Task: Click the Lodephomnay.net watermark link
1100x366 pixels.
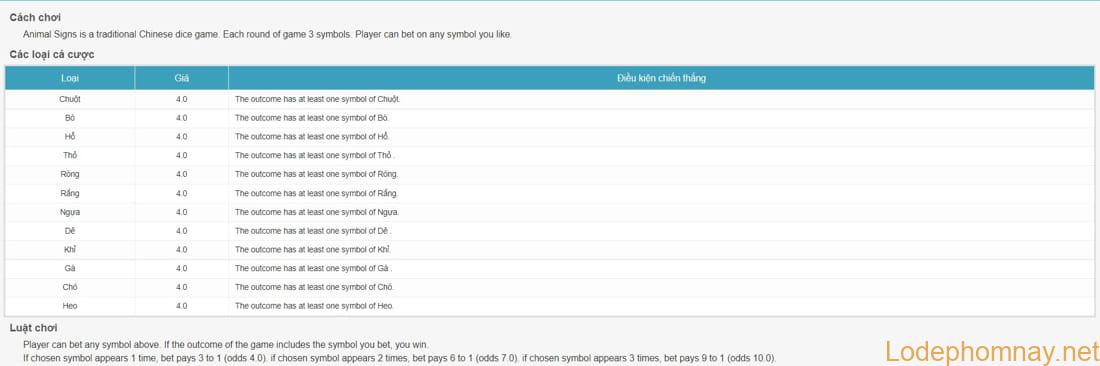Action: [991, 351]
